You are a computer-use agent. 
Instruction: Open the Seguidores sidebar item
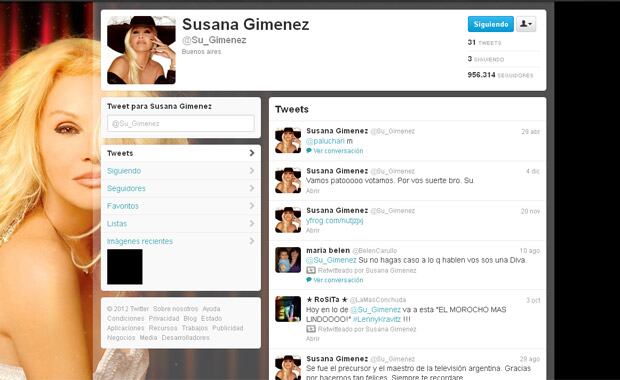tap(181, 189)
